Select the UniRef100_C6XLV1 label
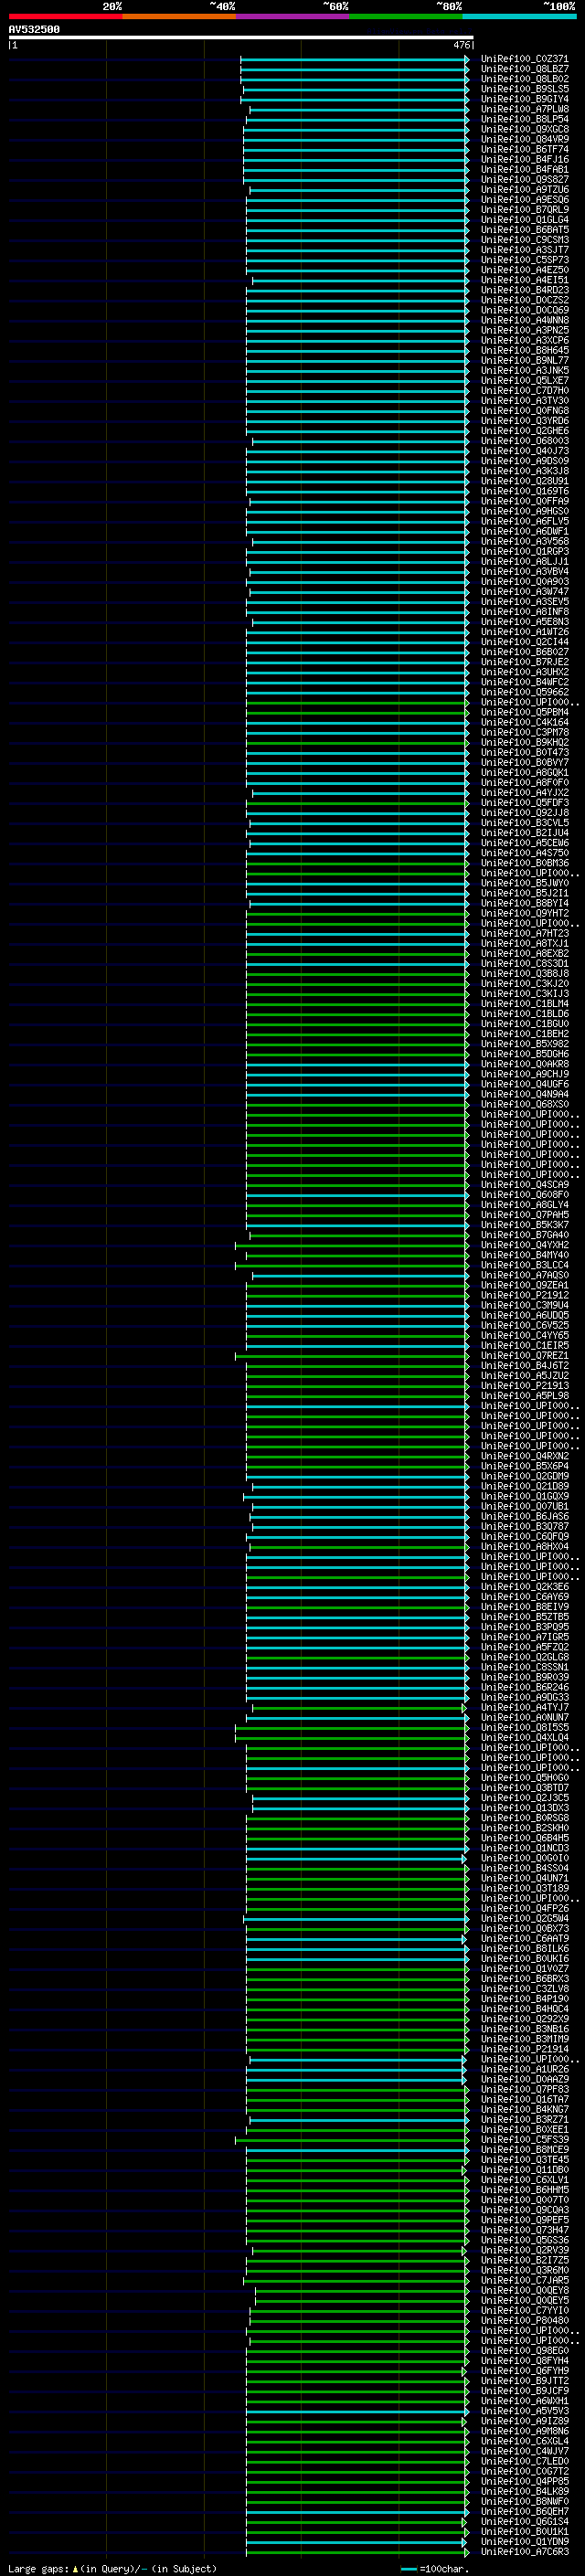 pos(525,2180)
